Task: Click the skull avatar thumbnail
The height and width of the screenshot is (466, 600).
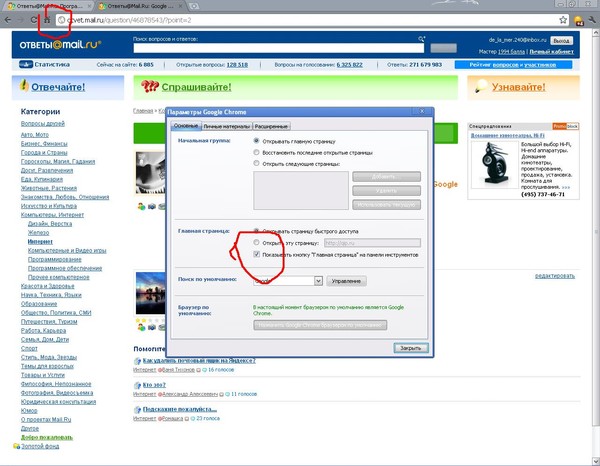Action: pyautogui.click(x=150, y=173)
